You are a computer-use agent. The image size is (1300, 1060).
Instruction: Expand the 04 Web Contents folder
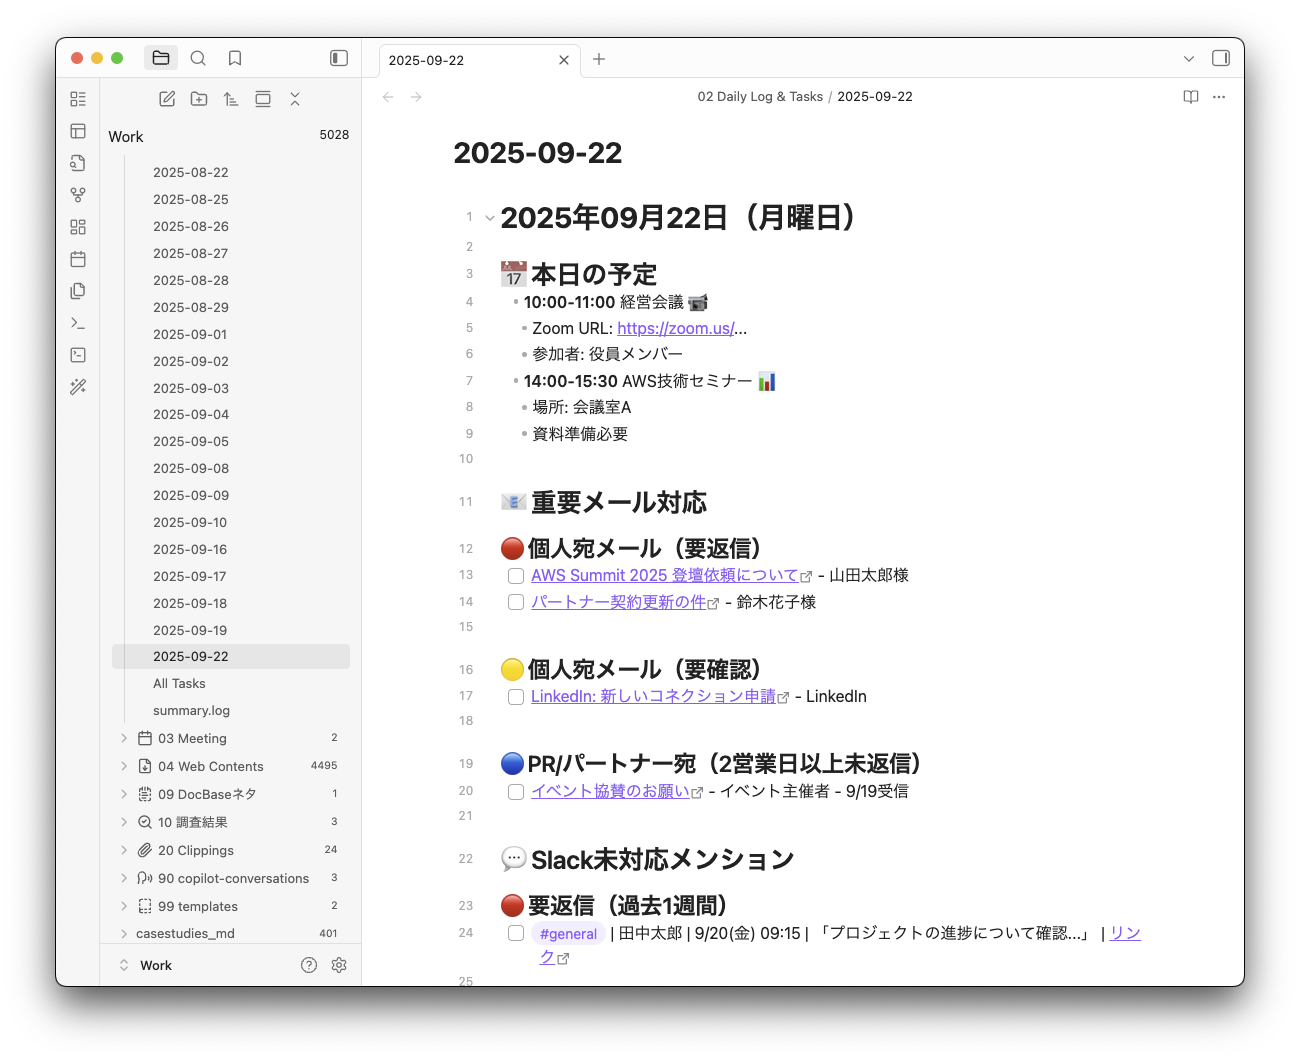pyautogui.click(x=124, y=766)
